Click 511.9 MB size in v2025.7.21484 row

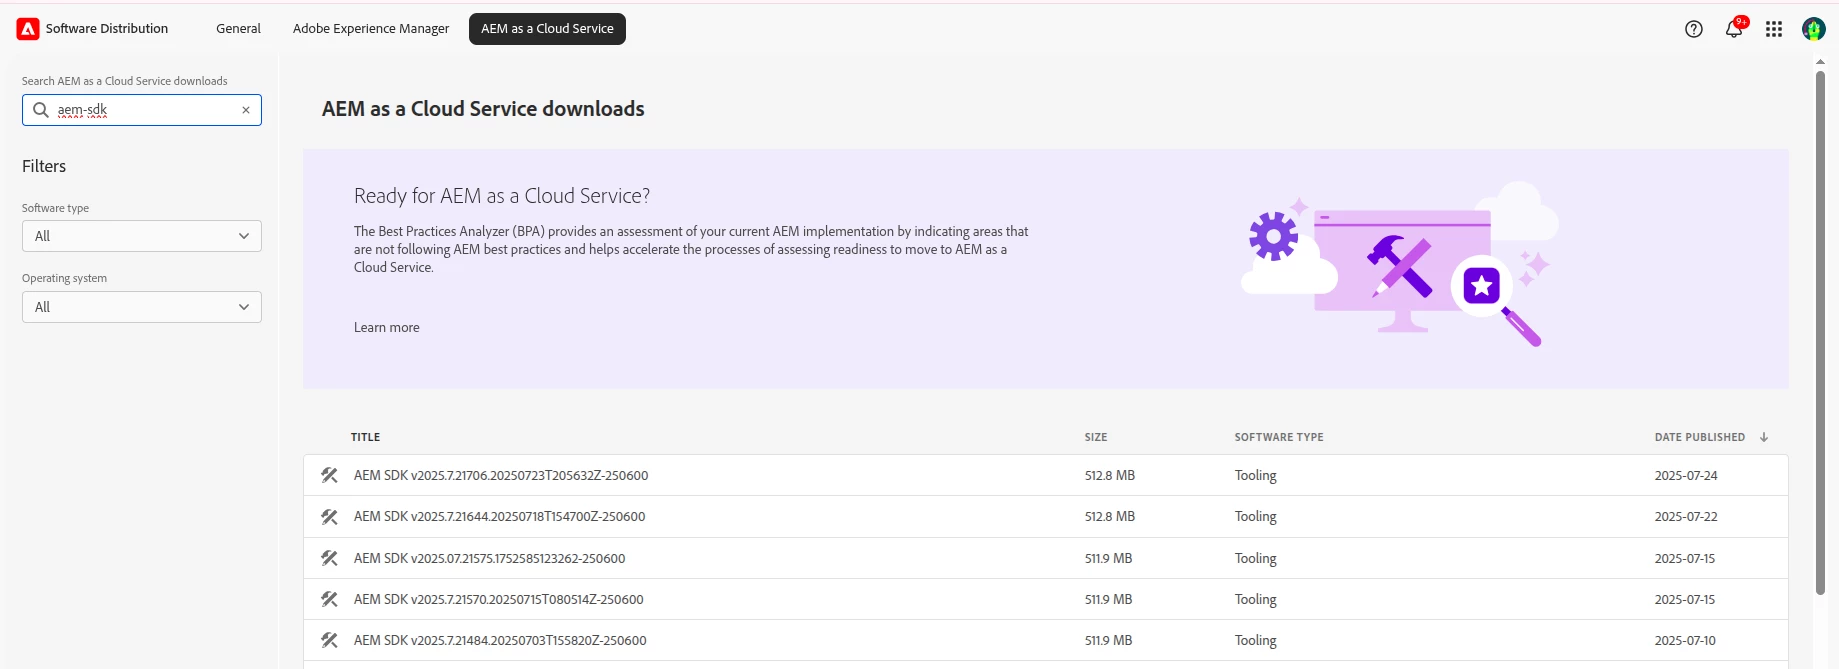[1109, 640]
